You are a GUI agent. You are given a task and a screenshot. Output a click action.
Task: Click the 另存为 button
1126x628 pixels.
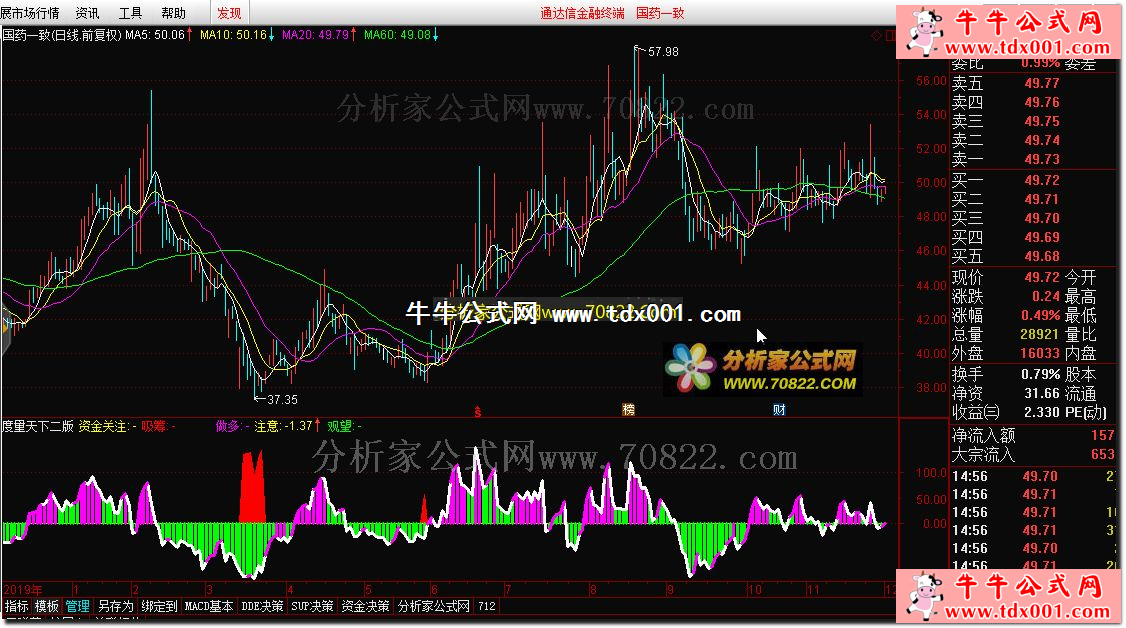(x=116, y=606)
